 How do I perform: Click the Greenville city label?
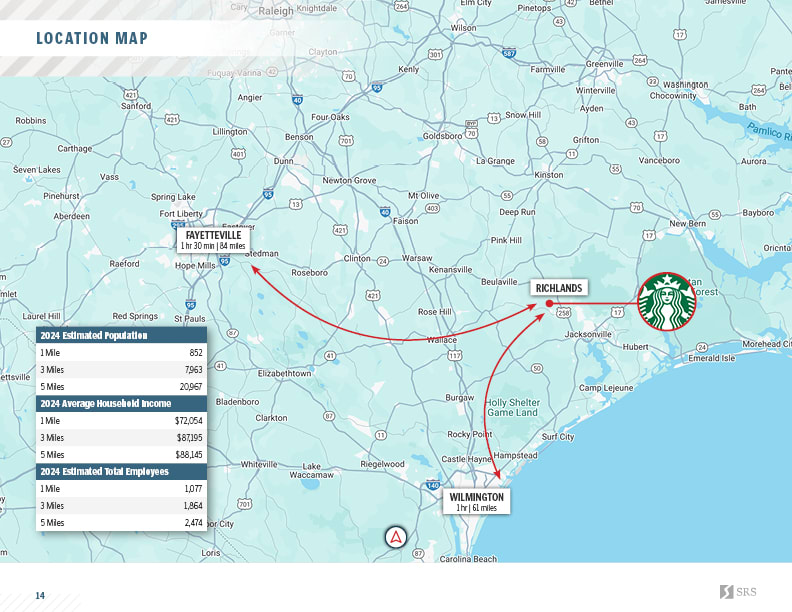coord(604,64)
